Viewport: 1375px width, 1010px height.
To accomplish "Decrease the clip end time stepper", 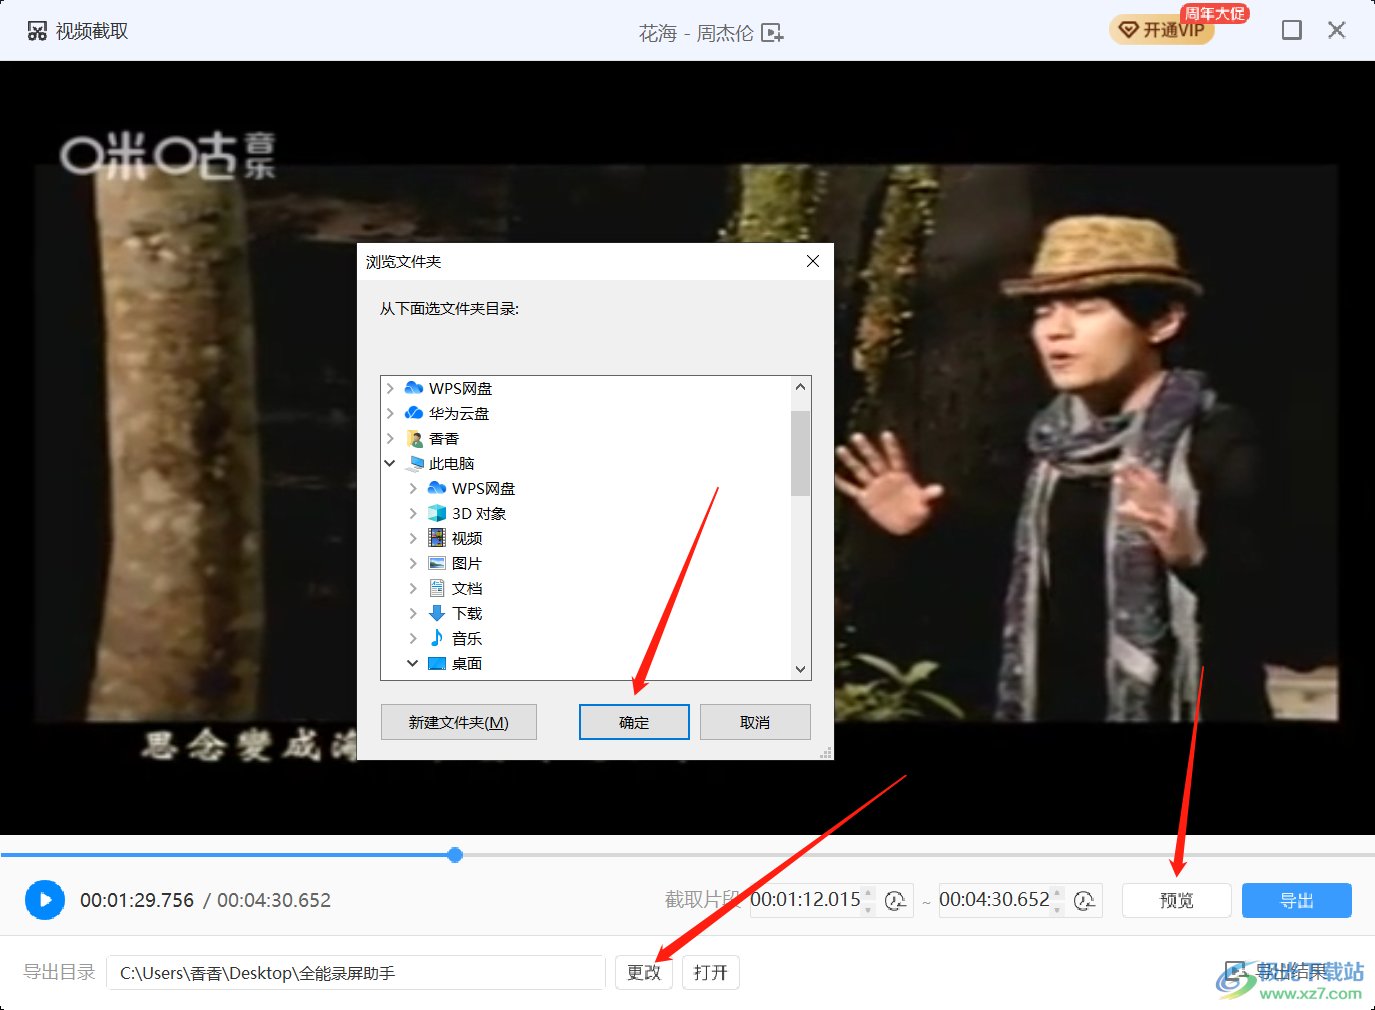I will pos(1057,908).
